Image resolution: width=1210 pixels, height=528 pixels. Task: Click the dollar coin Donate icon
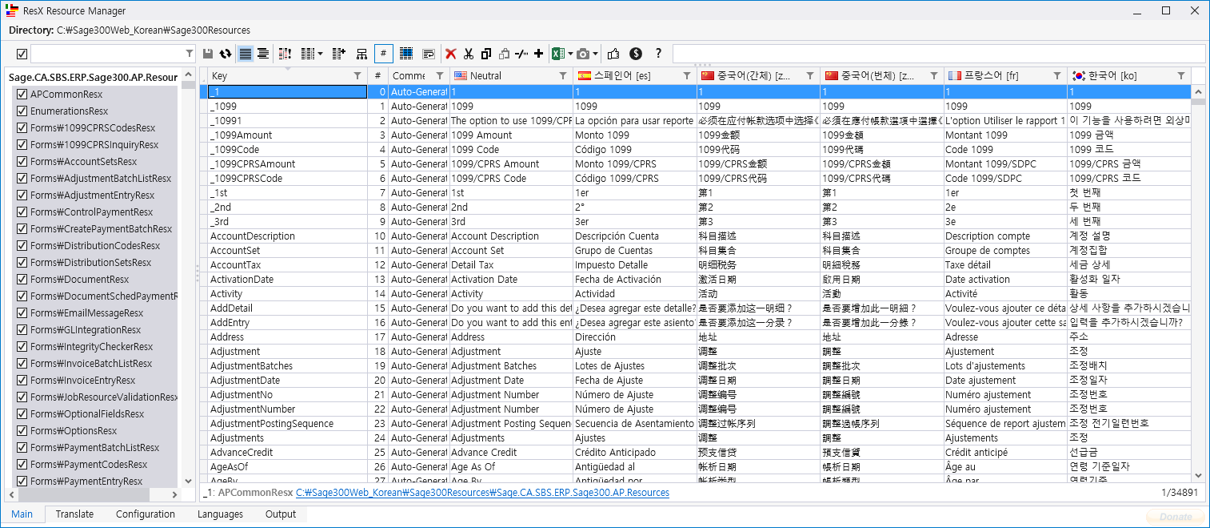click(x=635, y=54)
